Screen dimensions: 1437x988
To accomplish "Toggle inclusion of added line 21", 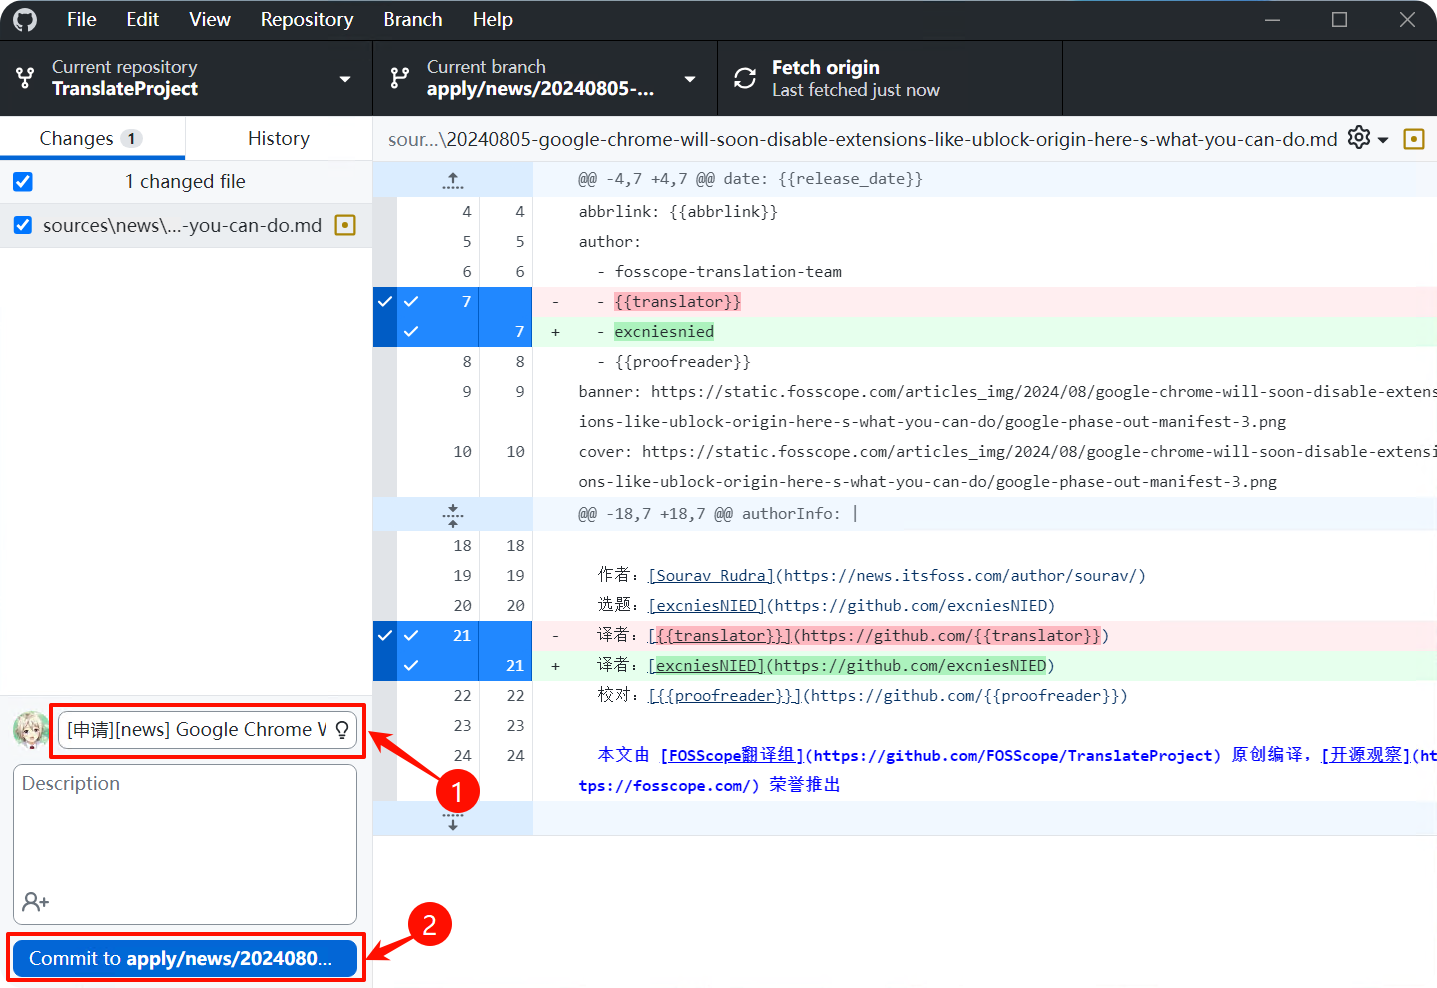I will (411, 665).
